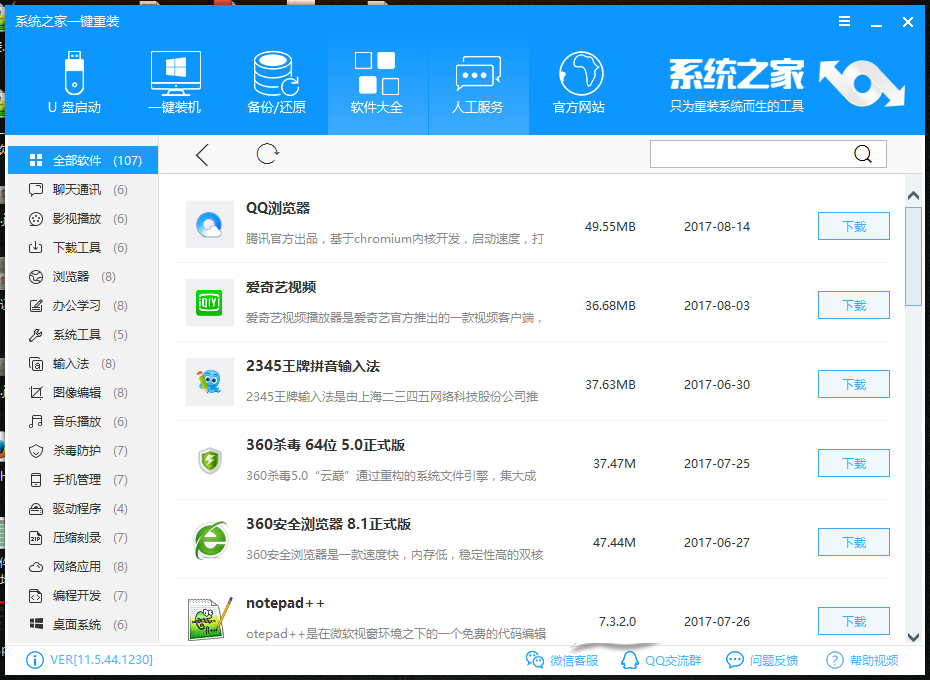Download QQ浏览器
This screenshot has height=680, width=930.
click(x=853, y=226)
